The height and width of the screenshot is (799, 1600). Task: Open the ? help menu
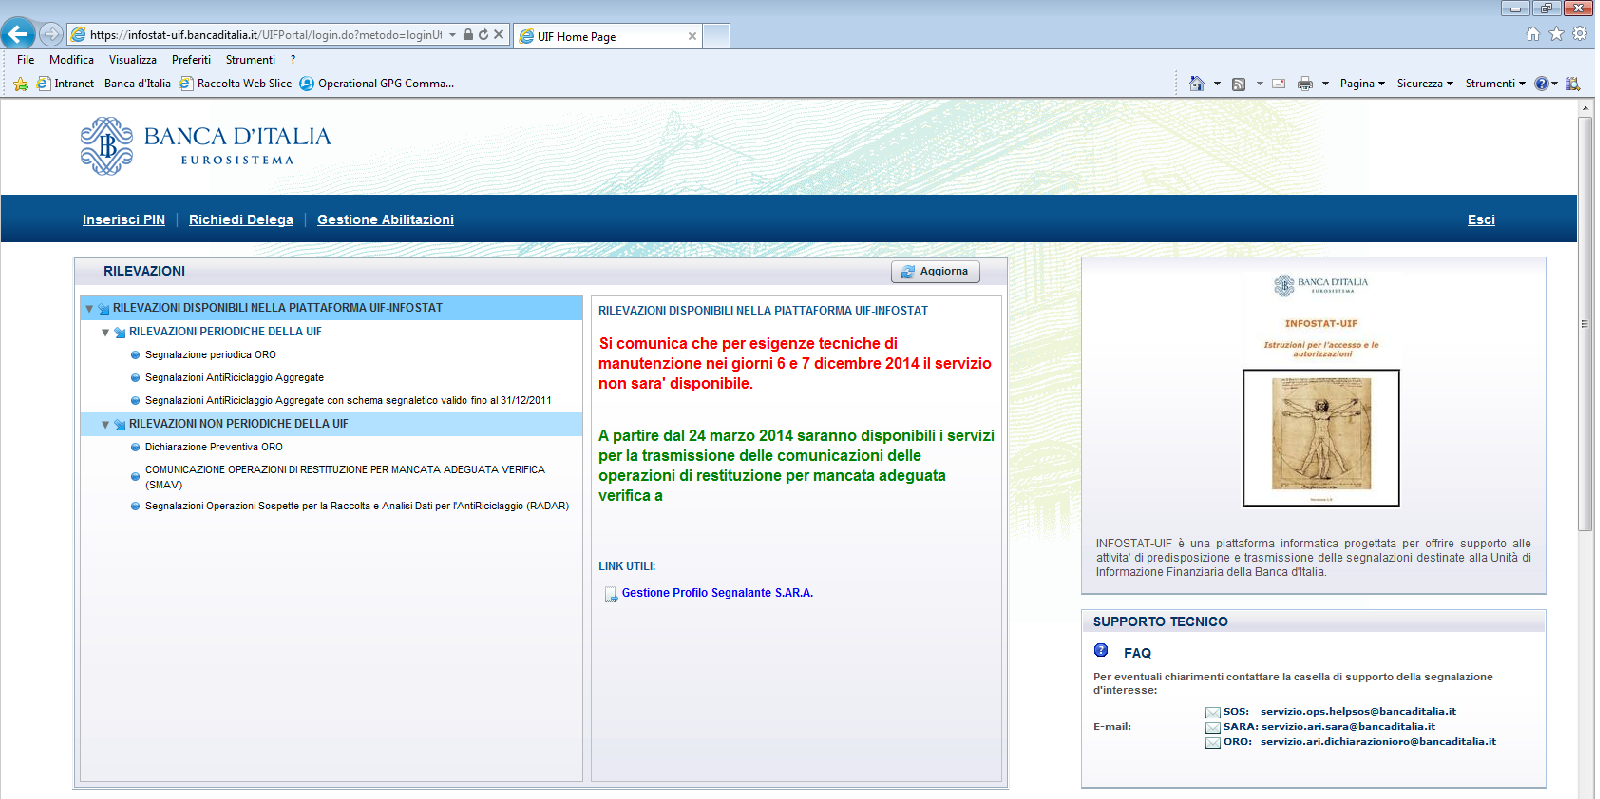pos(293,60)
